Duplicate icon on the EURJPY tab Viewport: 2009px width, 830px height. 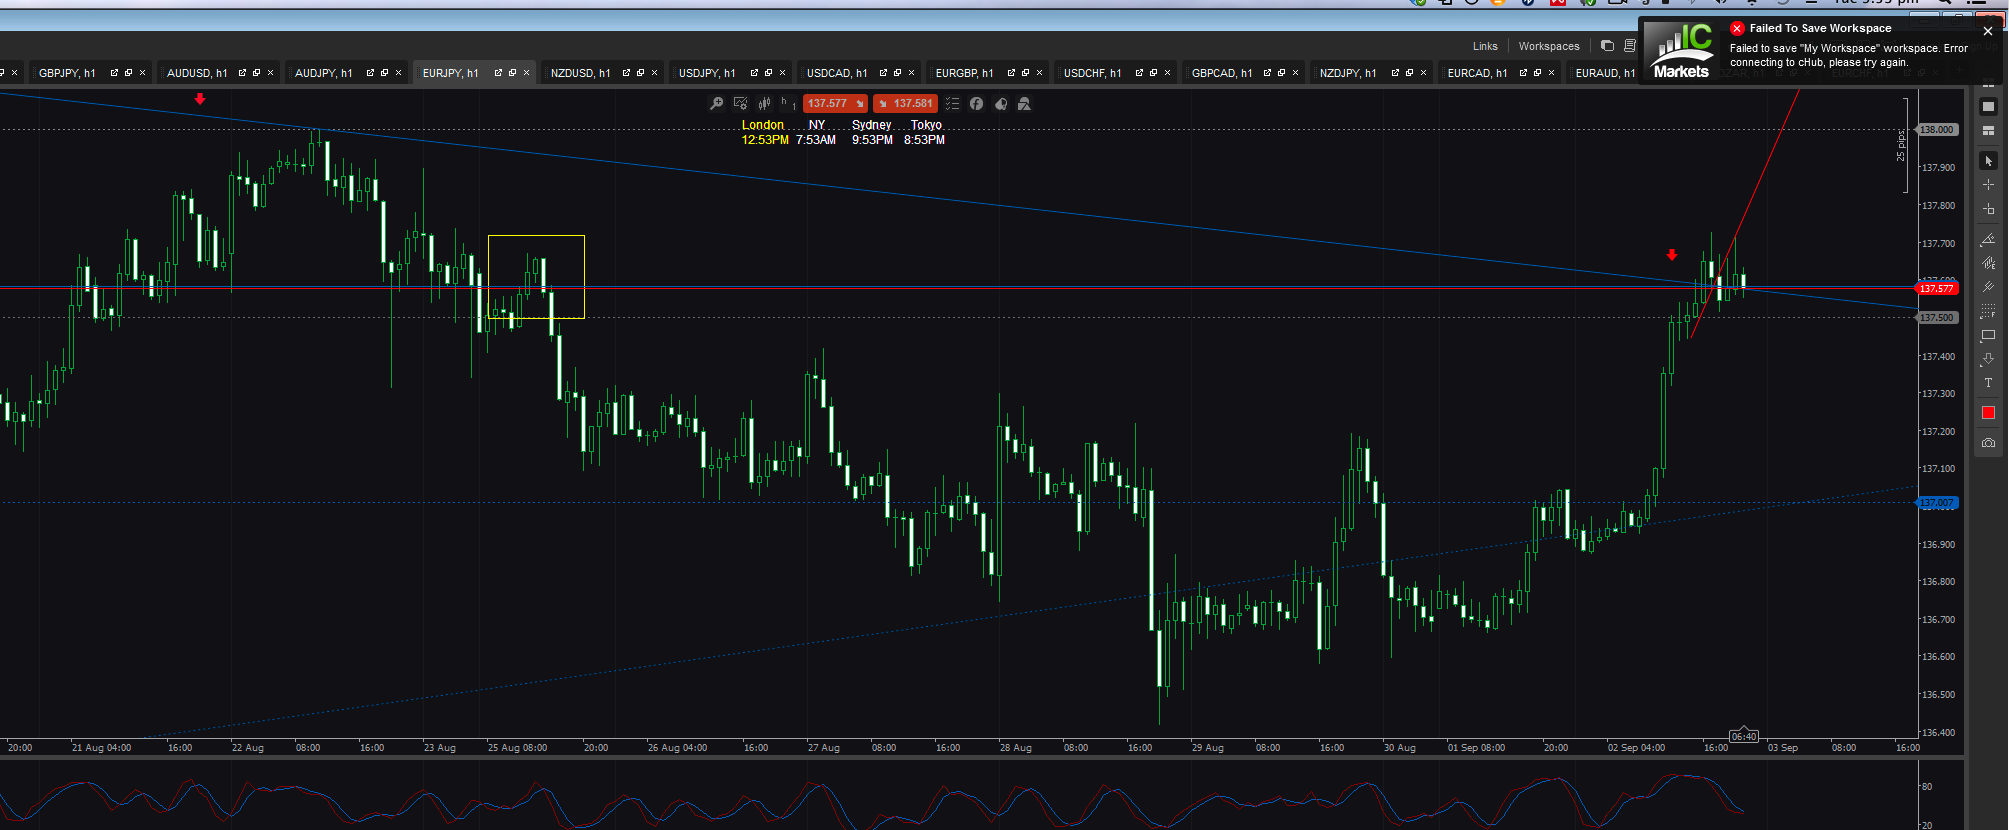click(512, 73)
